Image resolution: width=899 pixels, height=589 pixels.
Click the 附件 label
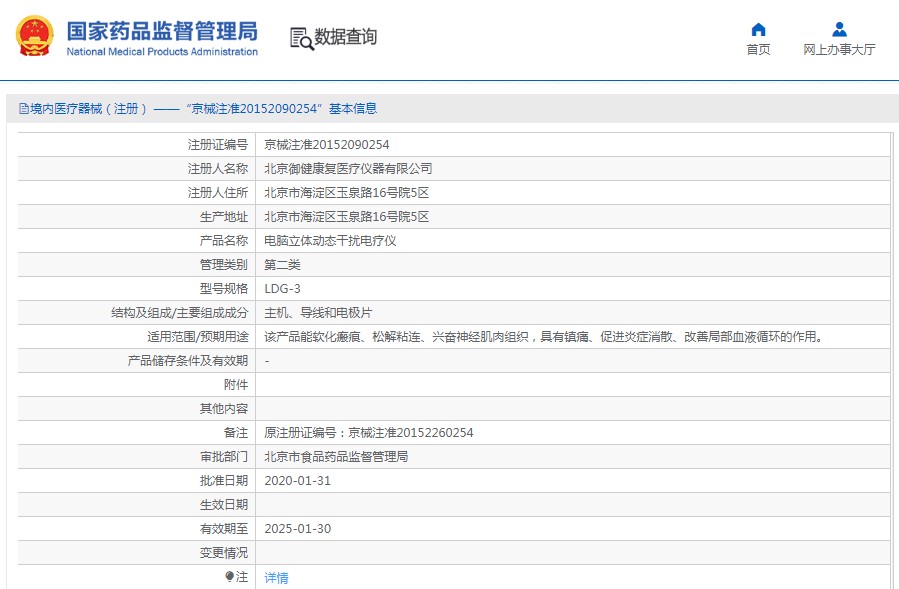click(x=236, y=385)
